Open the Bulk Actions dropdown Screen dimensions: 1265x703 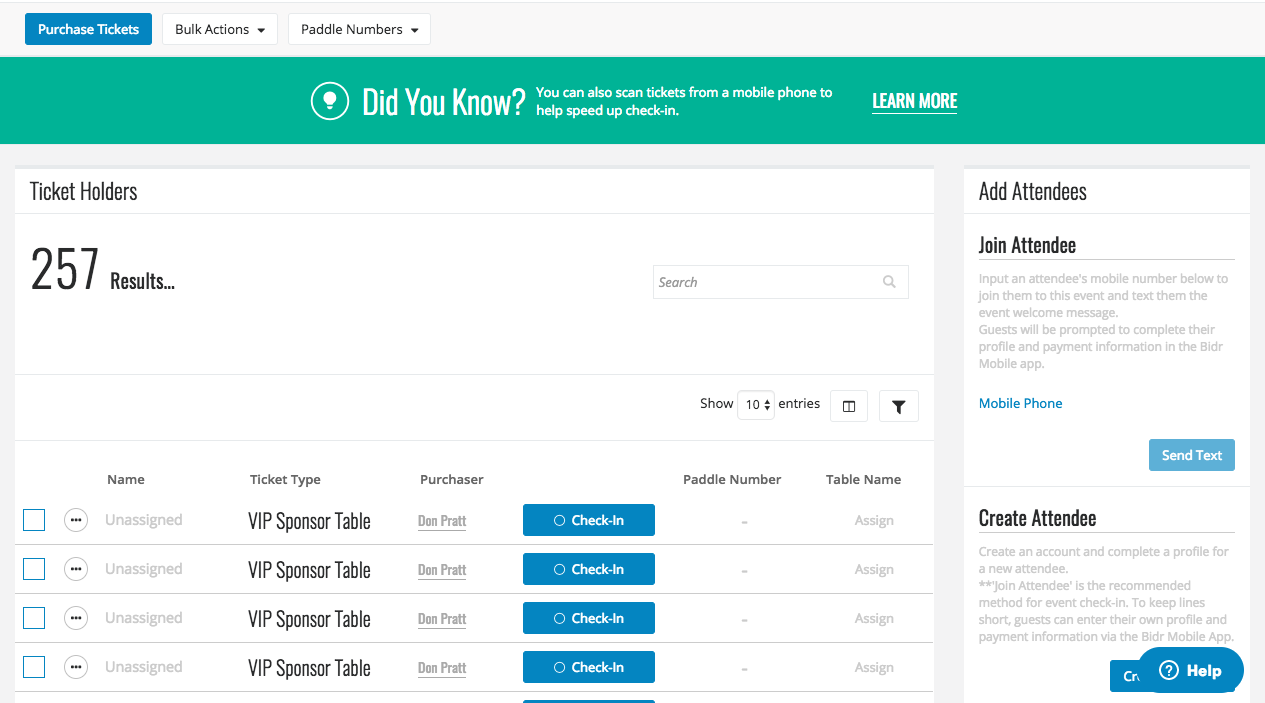click(x=219, y=29)
